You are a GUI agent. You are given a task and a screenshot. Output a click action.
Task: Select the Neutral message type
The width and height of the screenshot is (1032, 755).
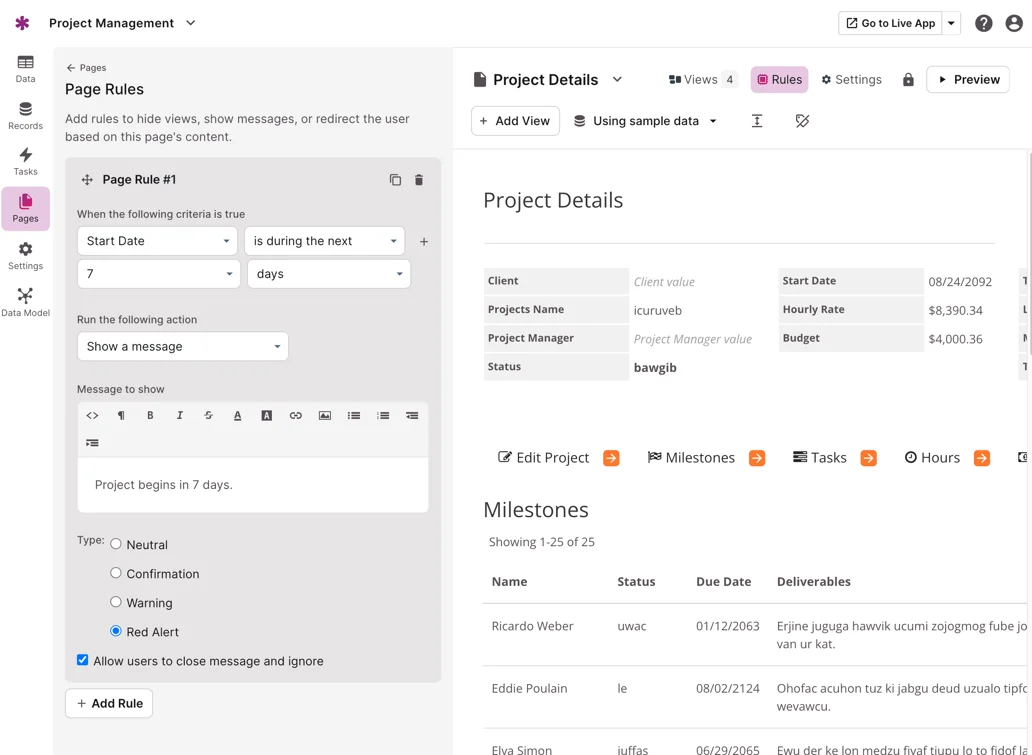pos(116,544)
